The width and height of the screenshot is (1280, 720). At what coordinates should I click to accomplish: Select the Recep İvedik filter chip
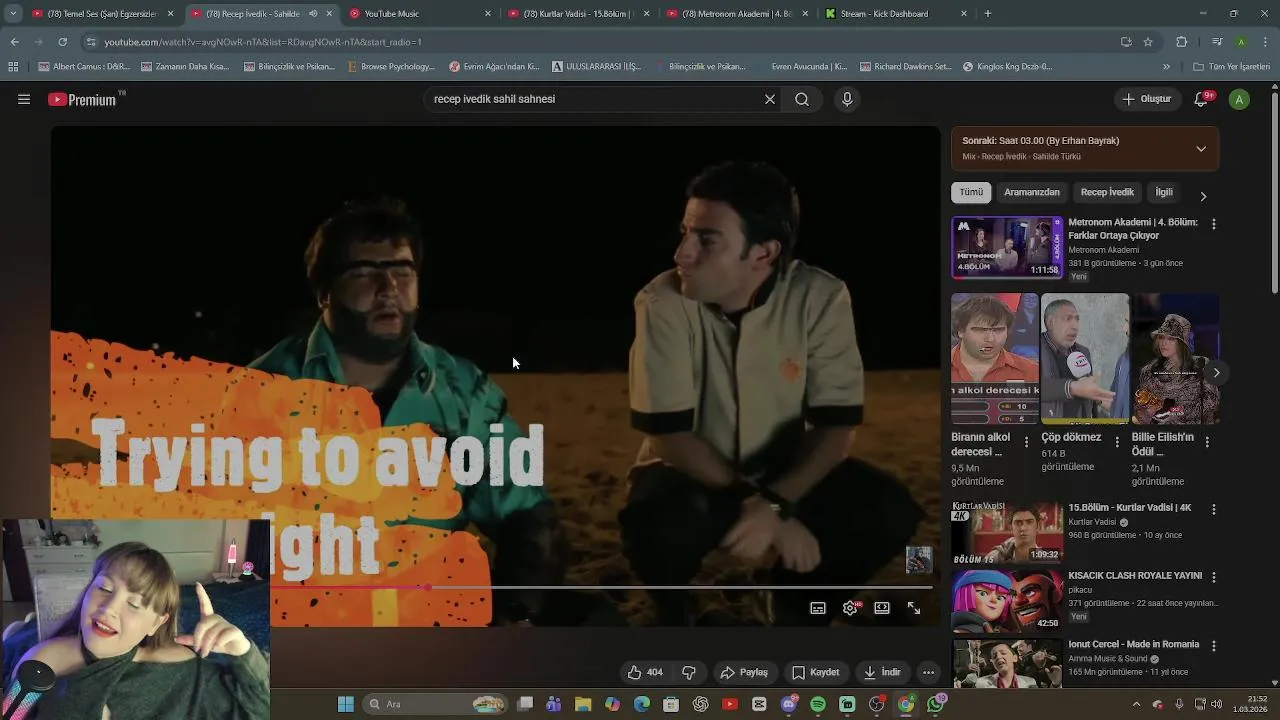click(x=1107, y=192)
